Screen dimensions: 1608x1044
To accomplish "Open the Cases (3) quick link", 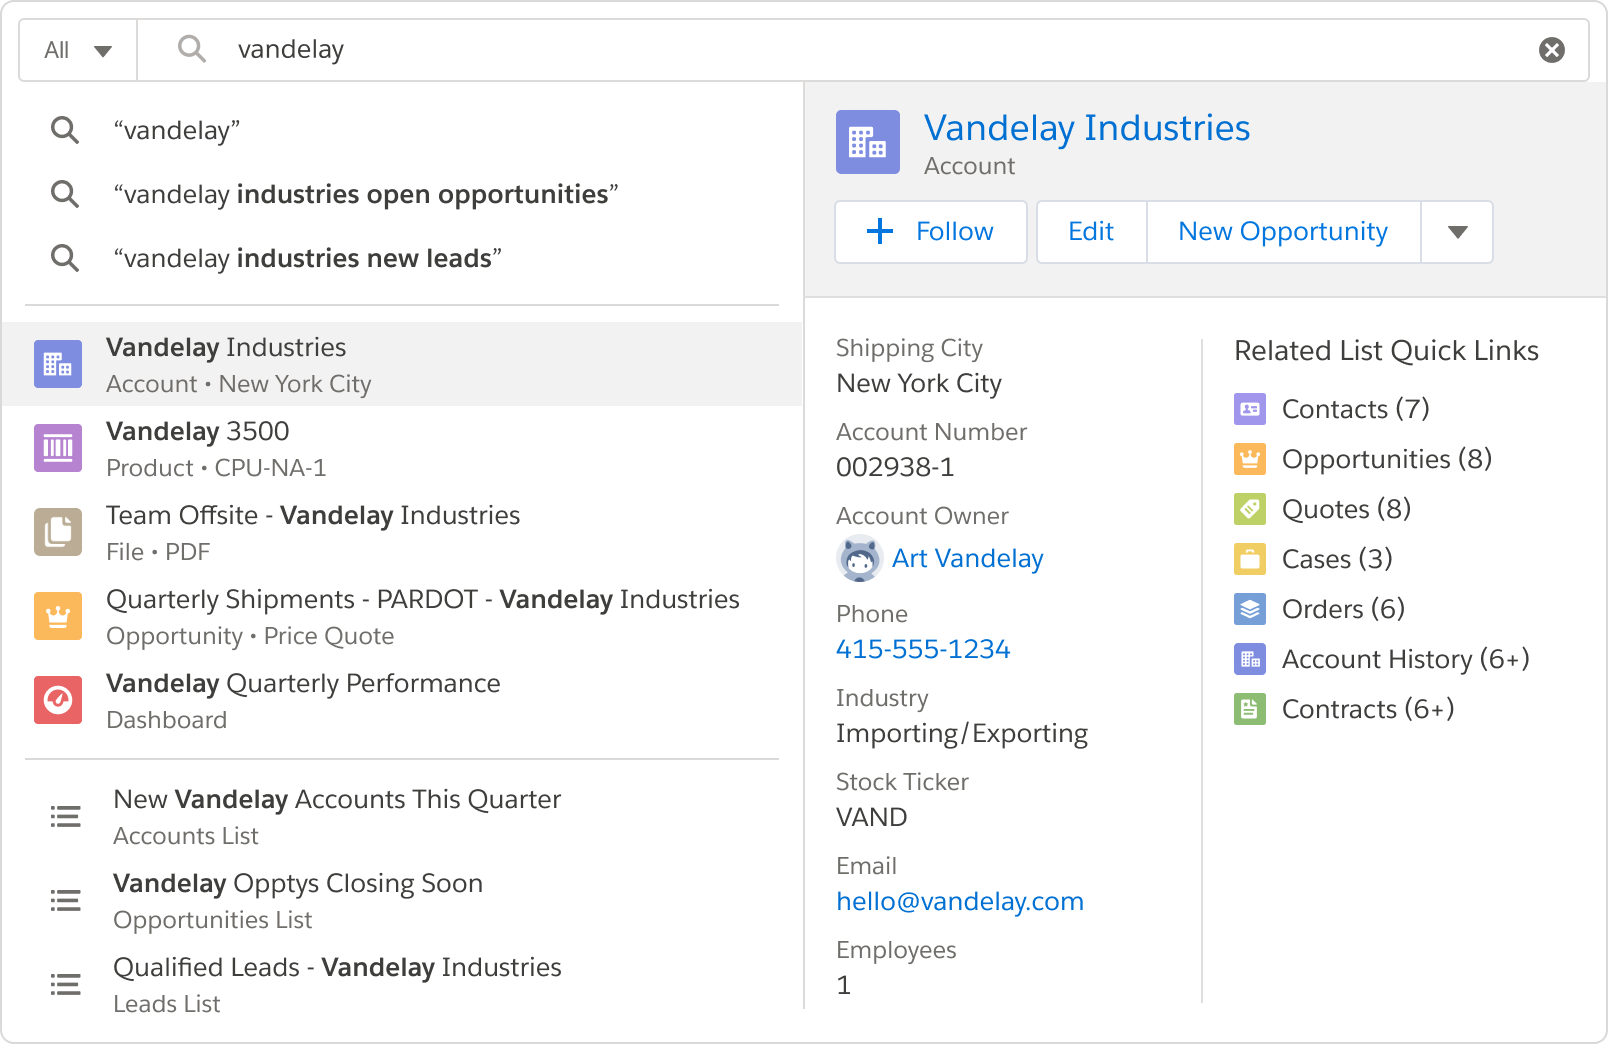I will point(1337,559).
